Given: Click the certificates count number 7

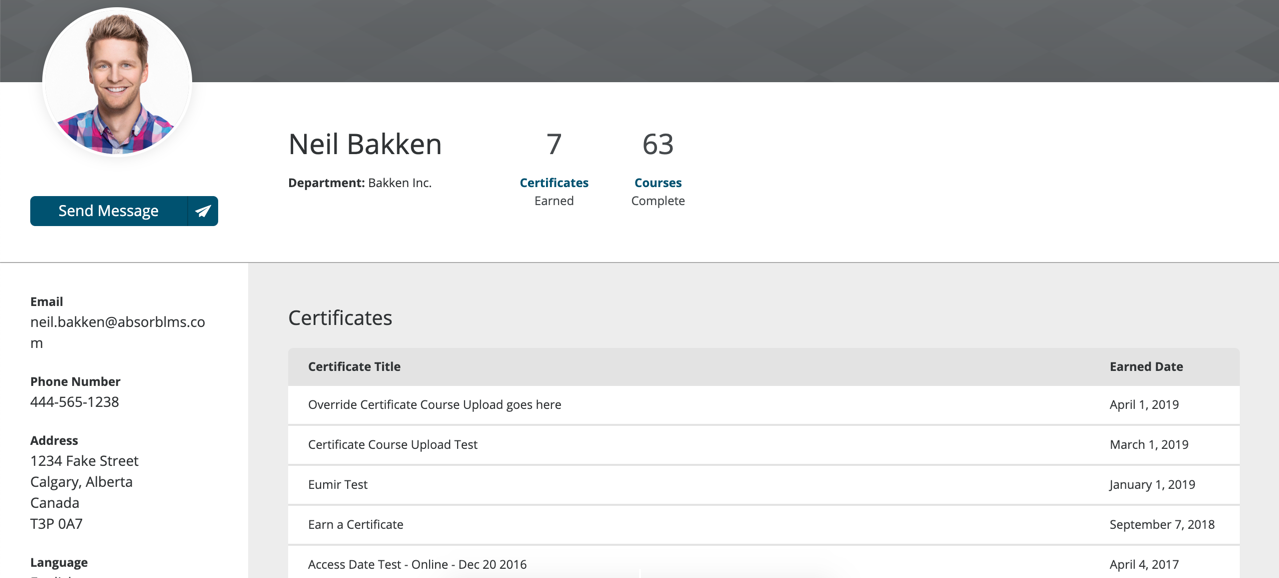Looking at the screenshot, I should (554, 144).
